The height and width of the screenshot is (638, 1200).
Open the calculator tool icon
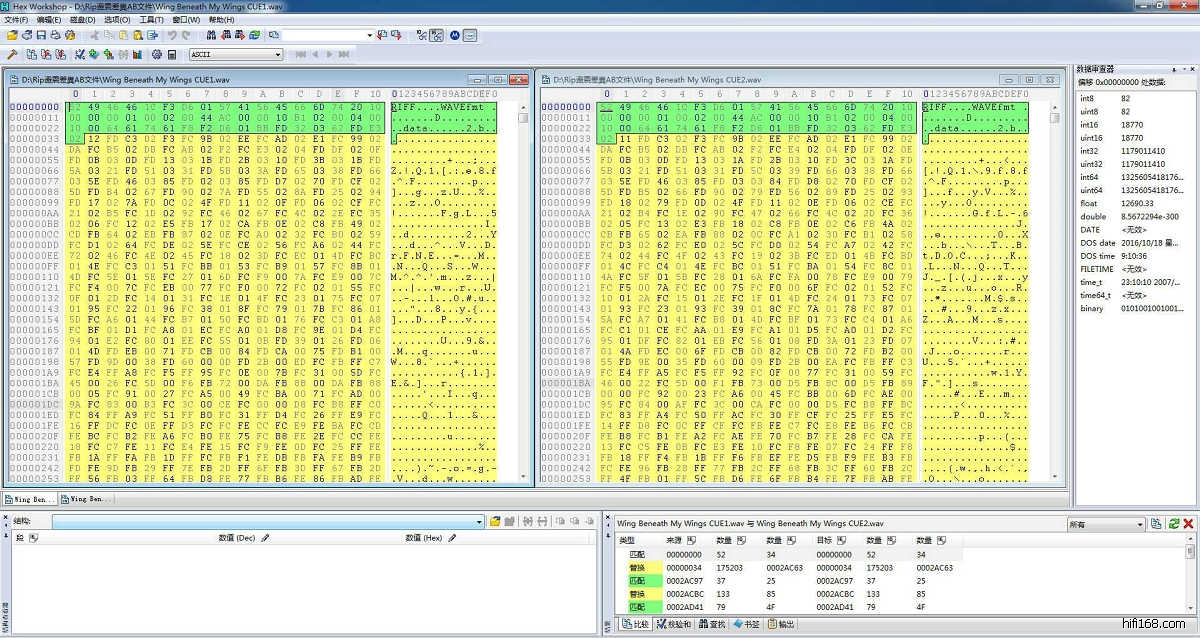[172, 54]
